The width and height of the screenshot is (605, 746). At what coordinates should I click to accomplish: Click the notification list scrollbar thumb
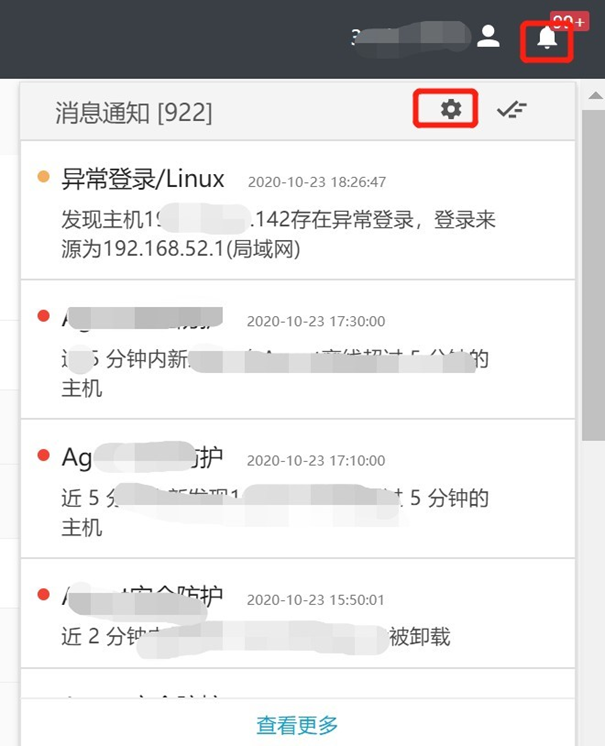pyautogui.click(x=594, y=275)
